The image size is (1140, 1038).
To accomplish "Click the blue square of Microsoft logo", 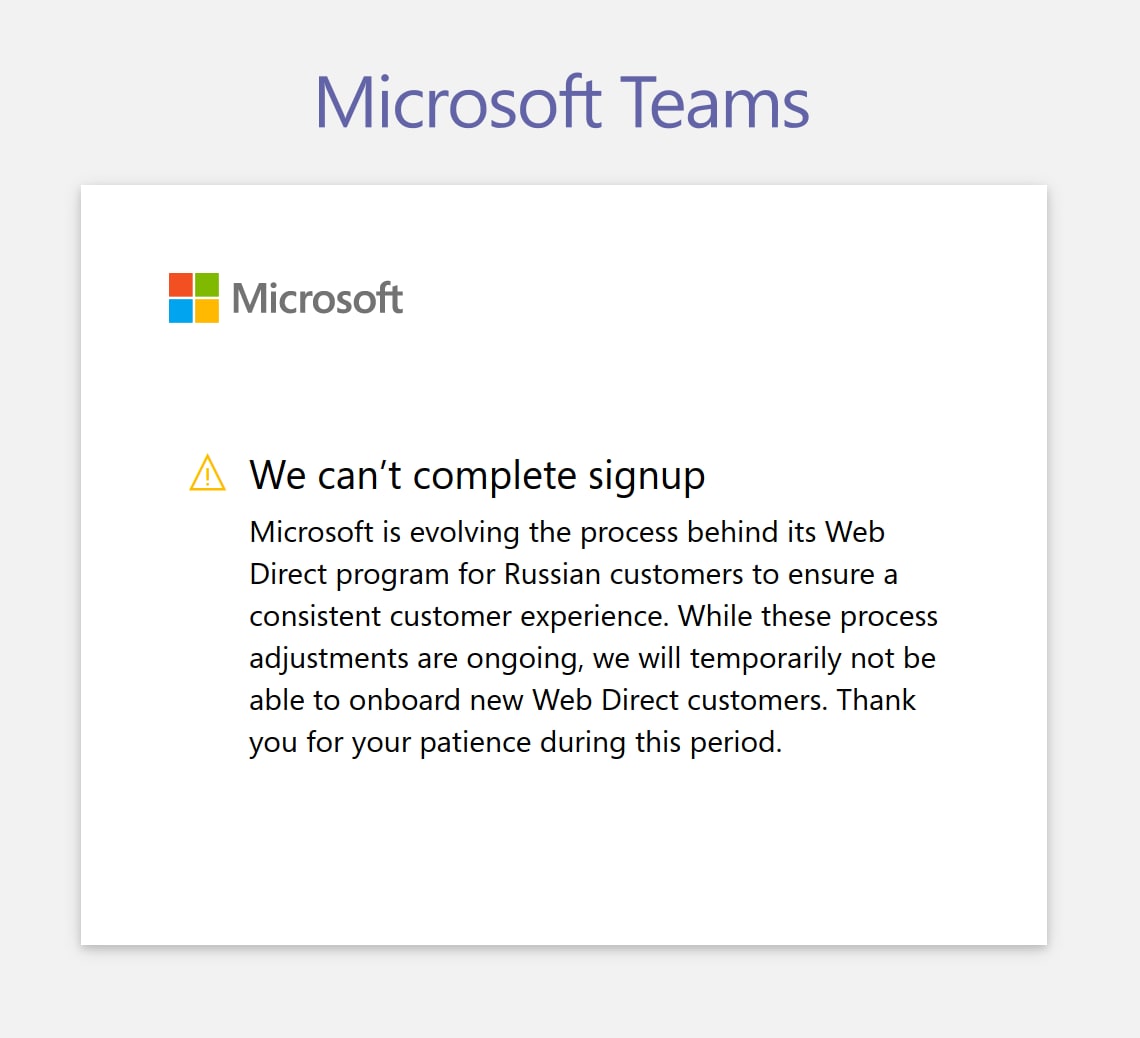I will click(180, 311).
